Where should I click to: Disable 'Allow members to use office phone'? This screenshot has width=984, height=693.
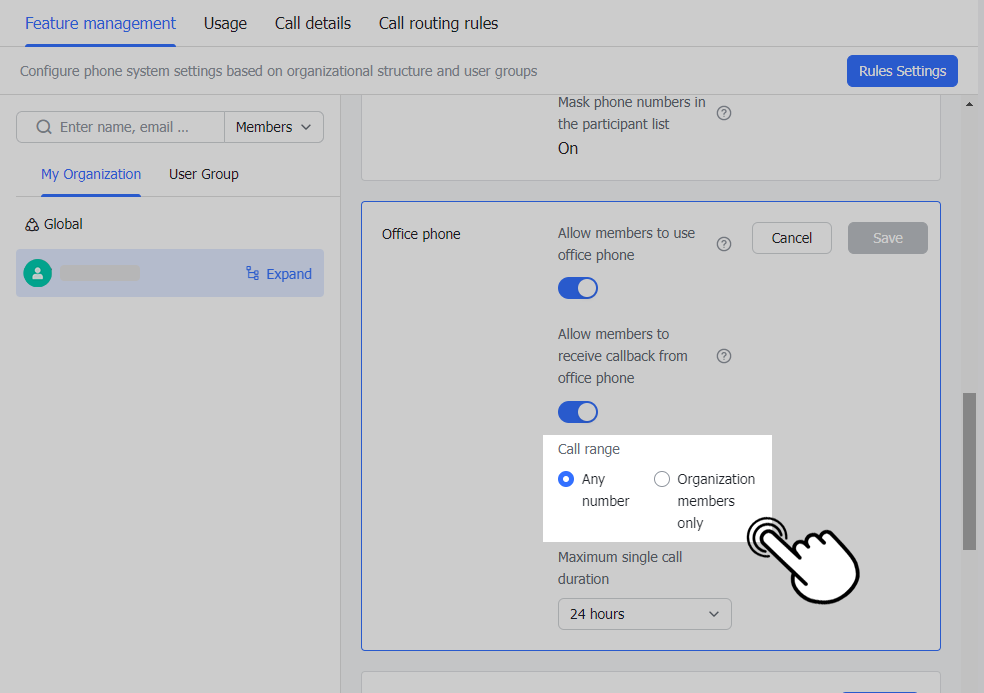[x=577, y=288]
